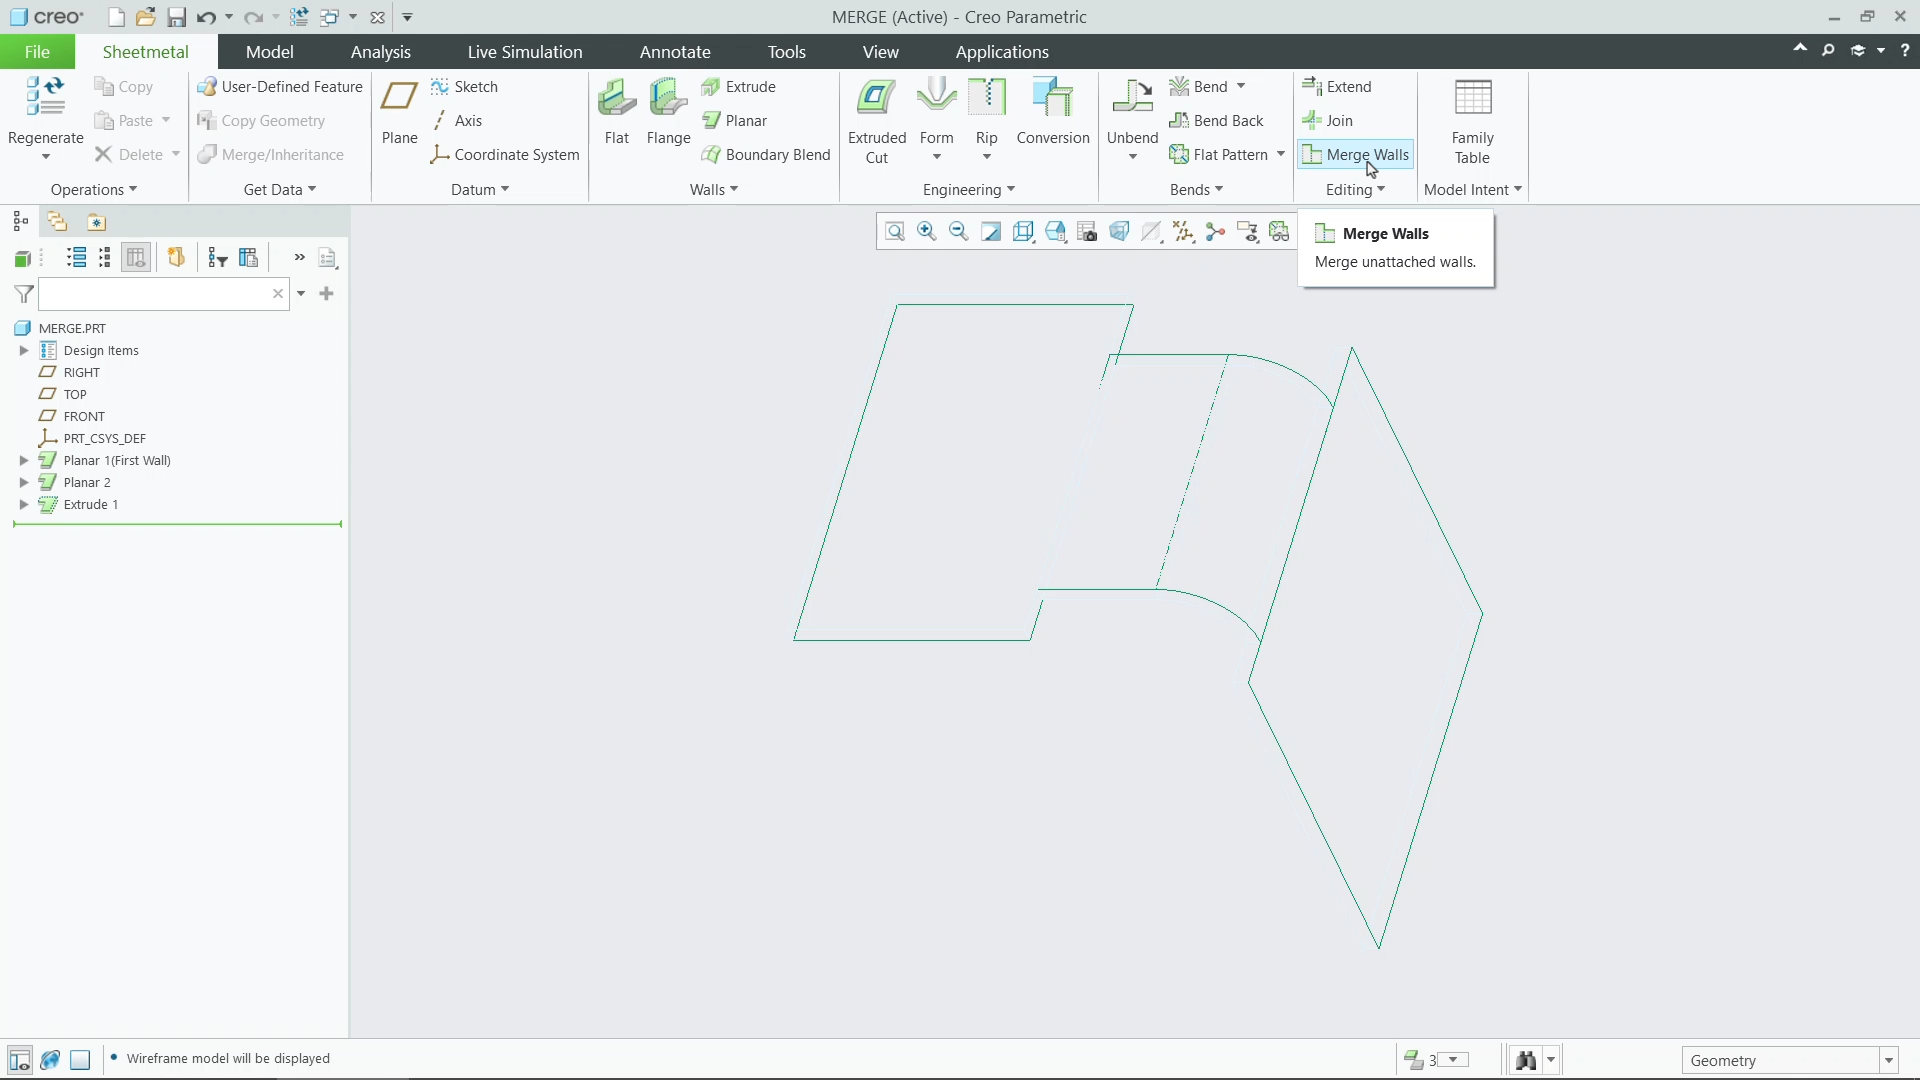Select PRT_CSYS_DEF in model tree
1920x1080 pixels.
coord(92,439)
